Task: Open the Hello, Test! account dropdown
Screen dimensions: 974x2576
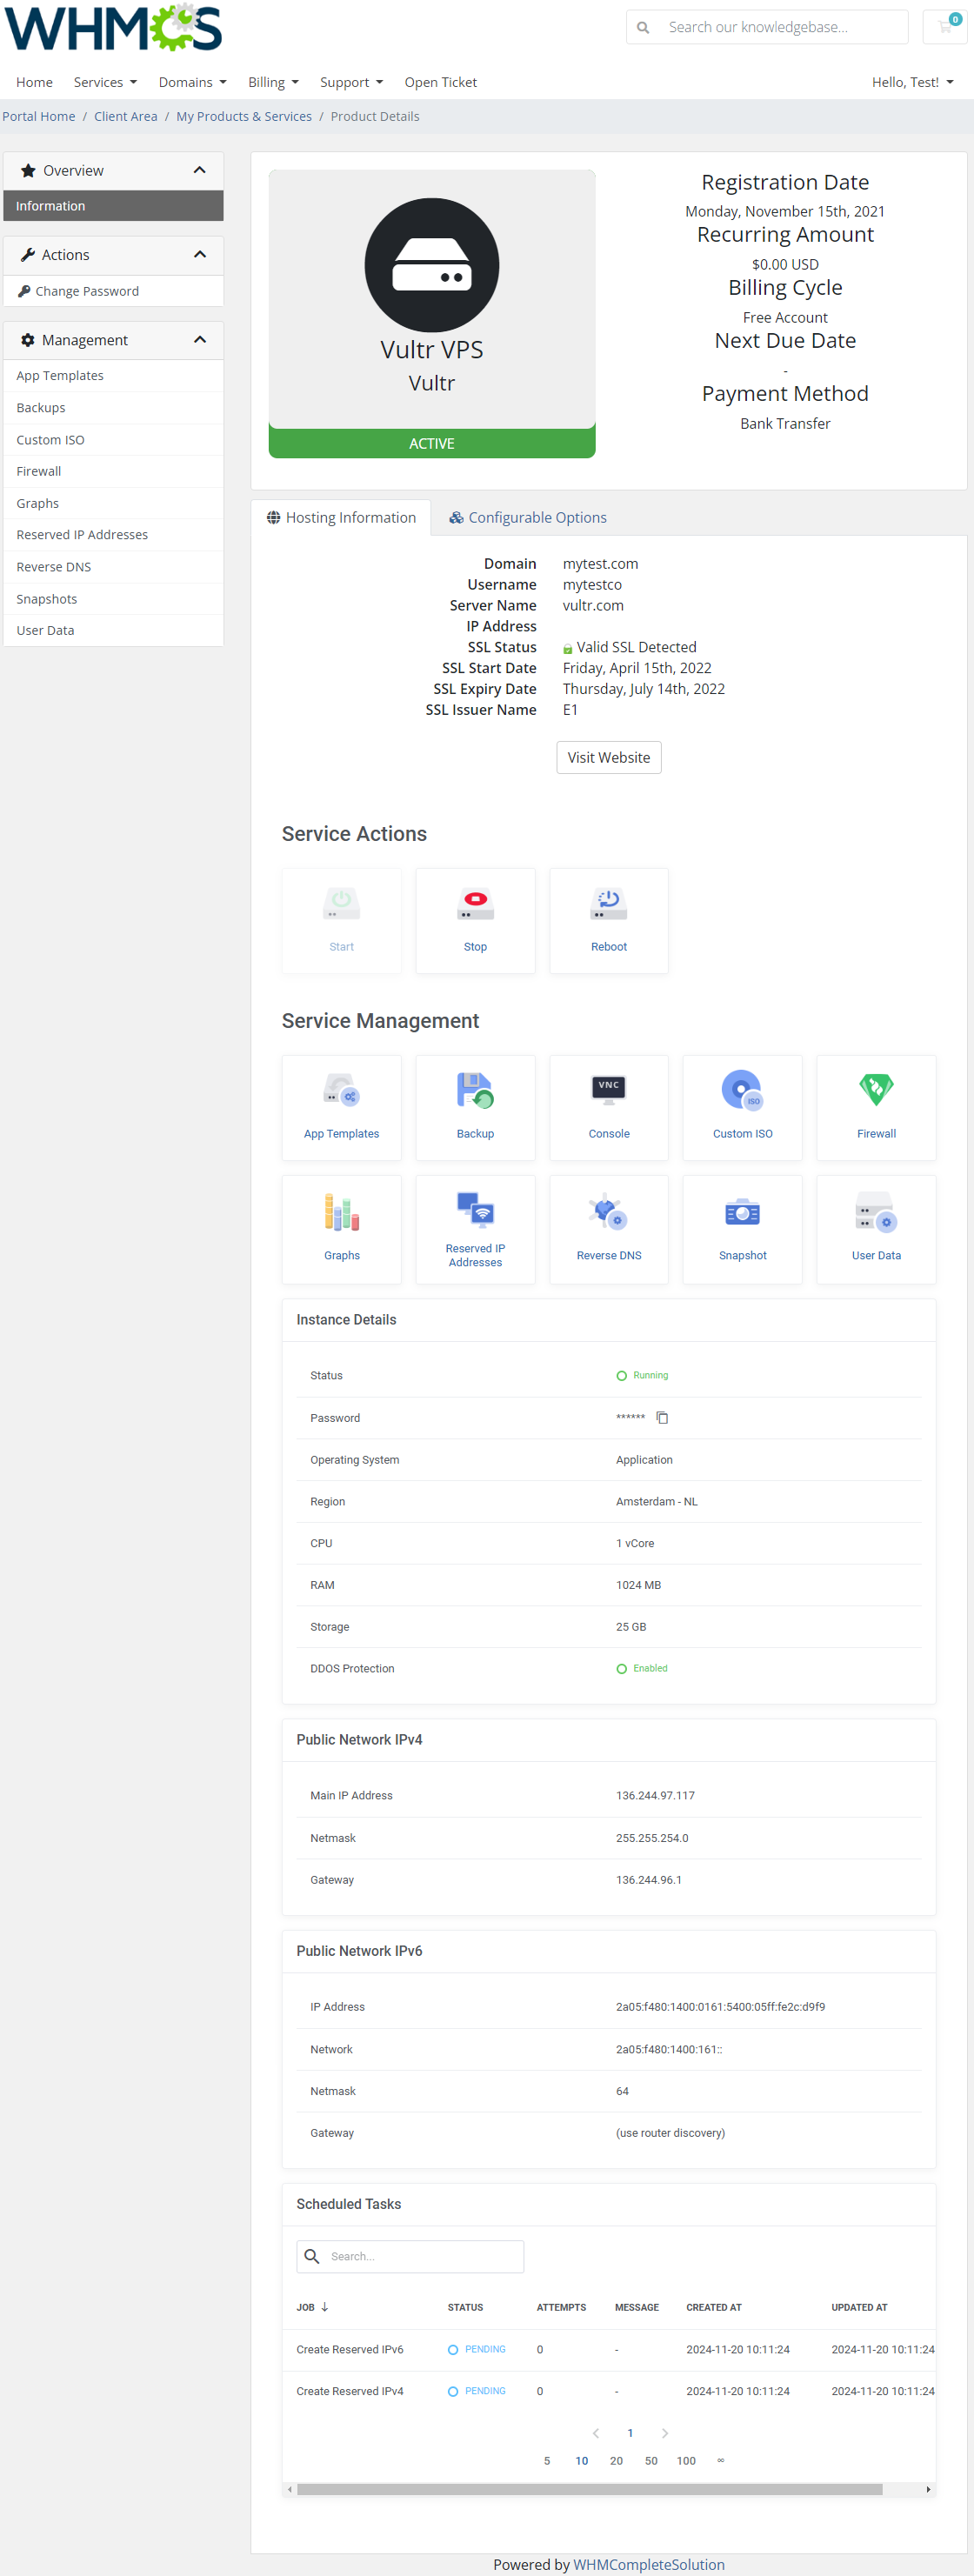Action: click(x=912, y=82)
